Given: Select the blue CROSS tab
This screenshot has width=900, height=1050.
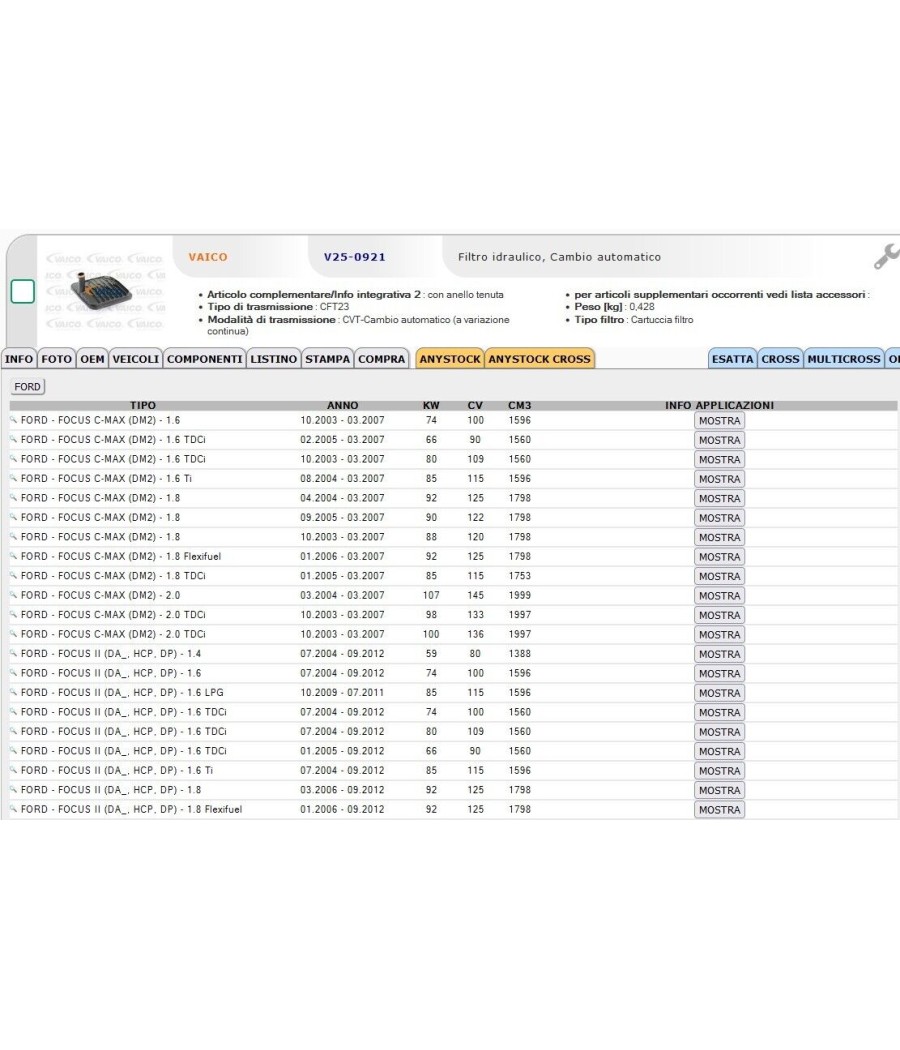Looking at the screenshot, I should [780, 359].
